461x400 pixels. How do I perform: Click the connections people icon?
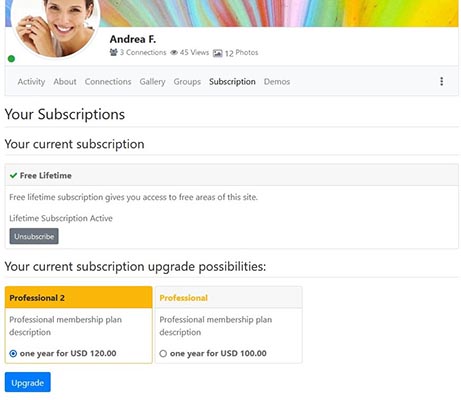pyautogui.click(x=114, y=52)
